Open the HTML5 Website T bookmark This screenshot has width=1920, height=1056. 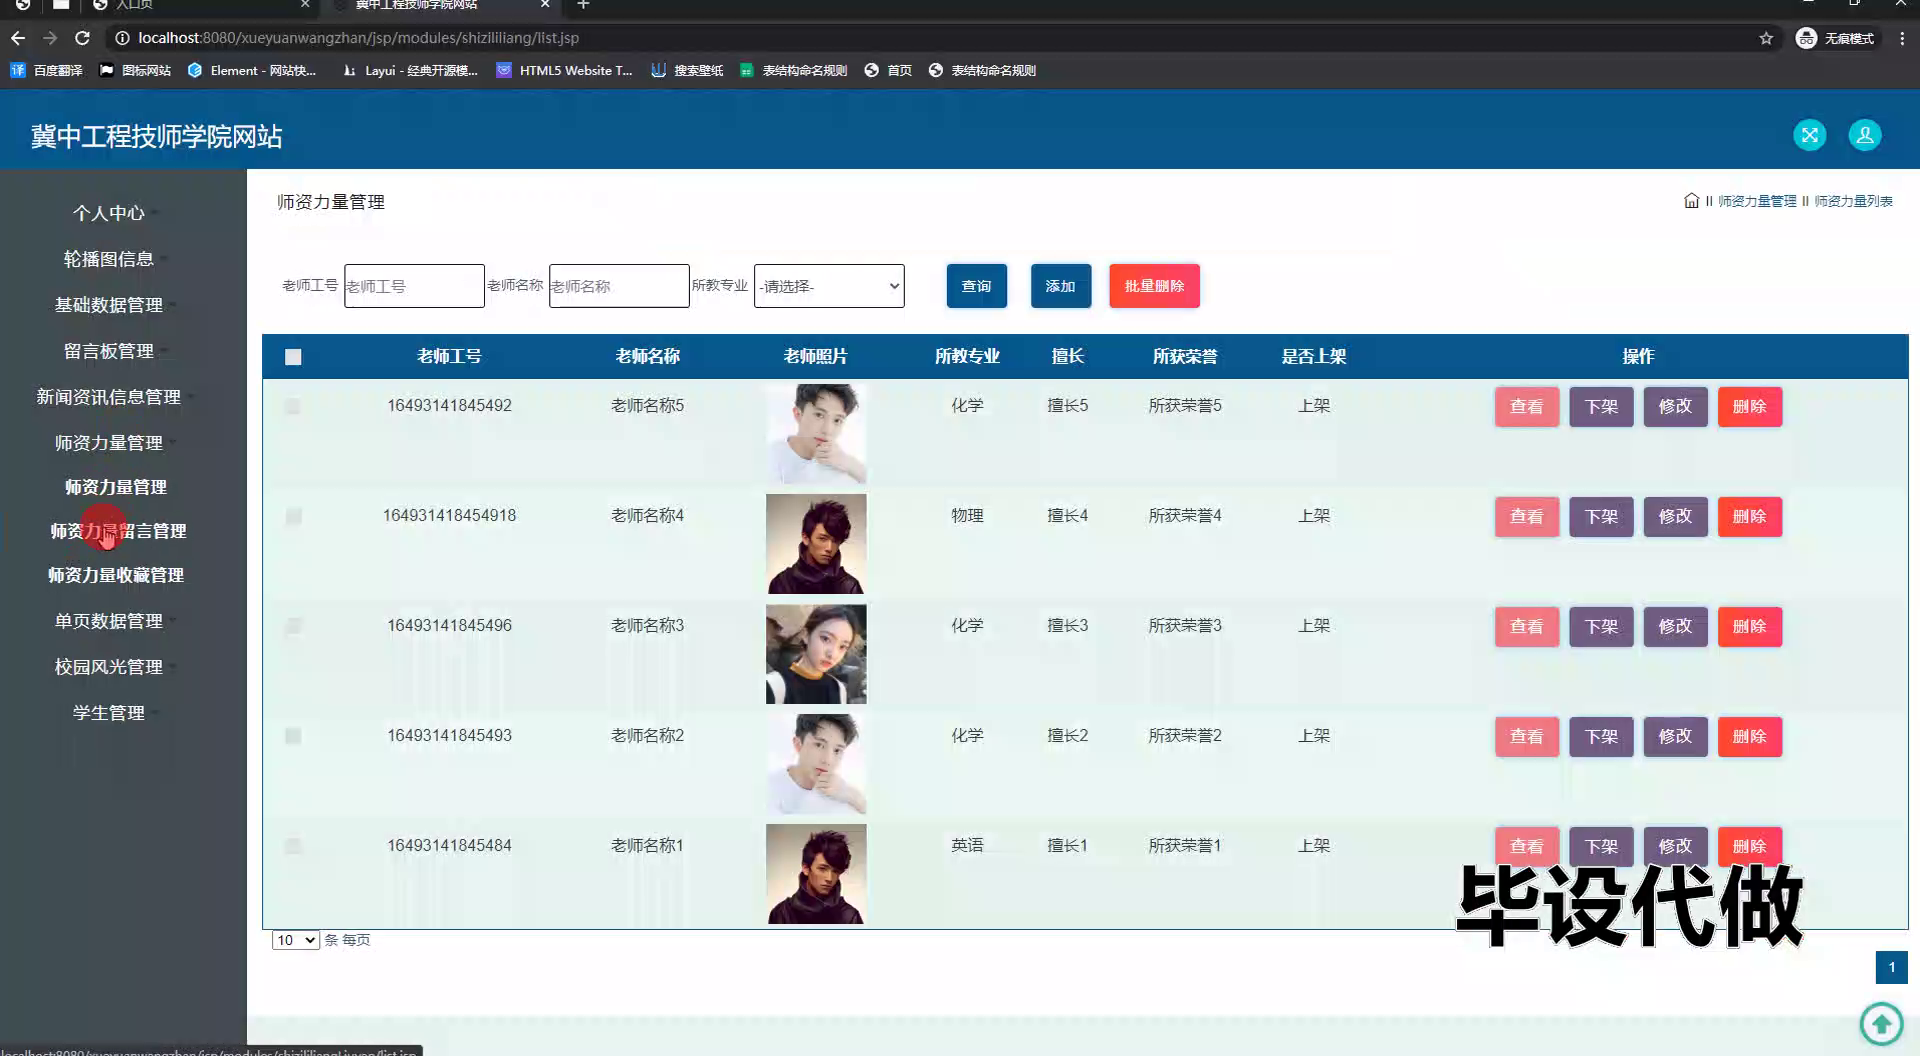(x=564, y=70)
